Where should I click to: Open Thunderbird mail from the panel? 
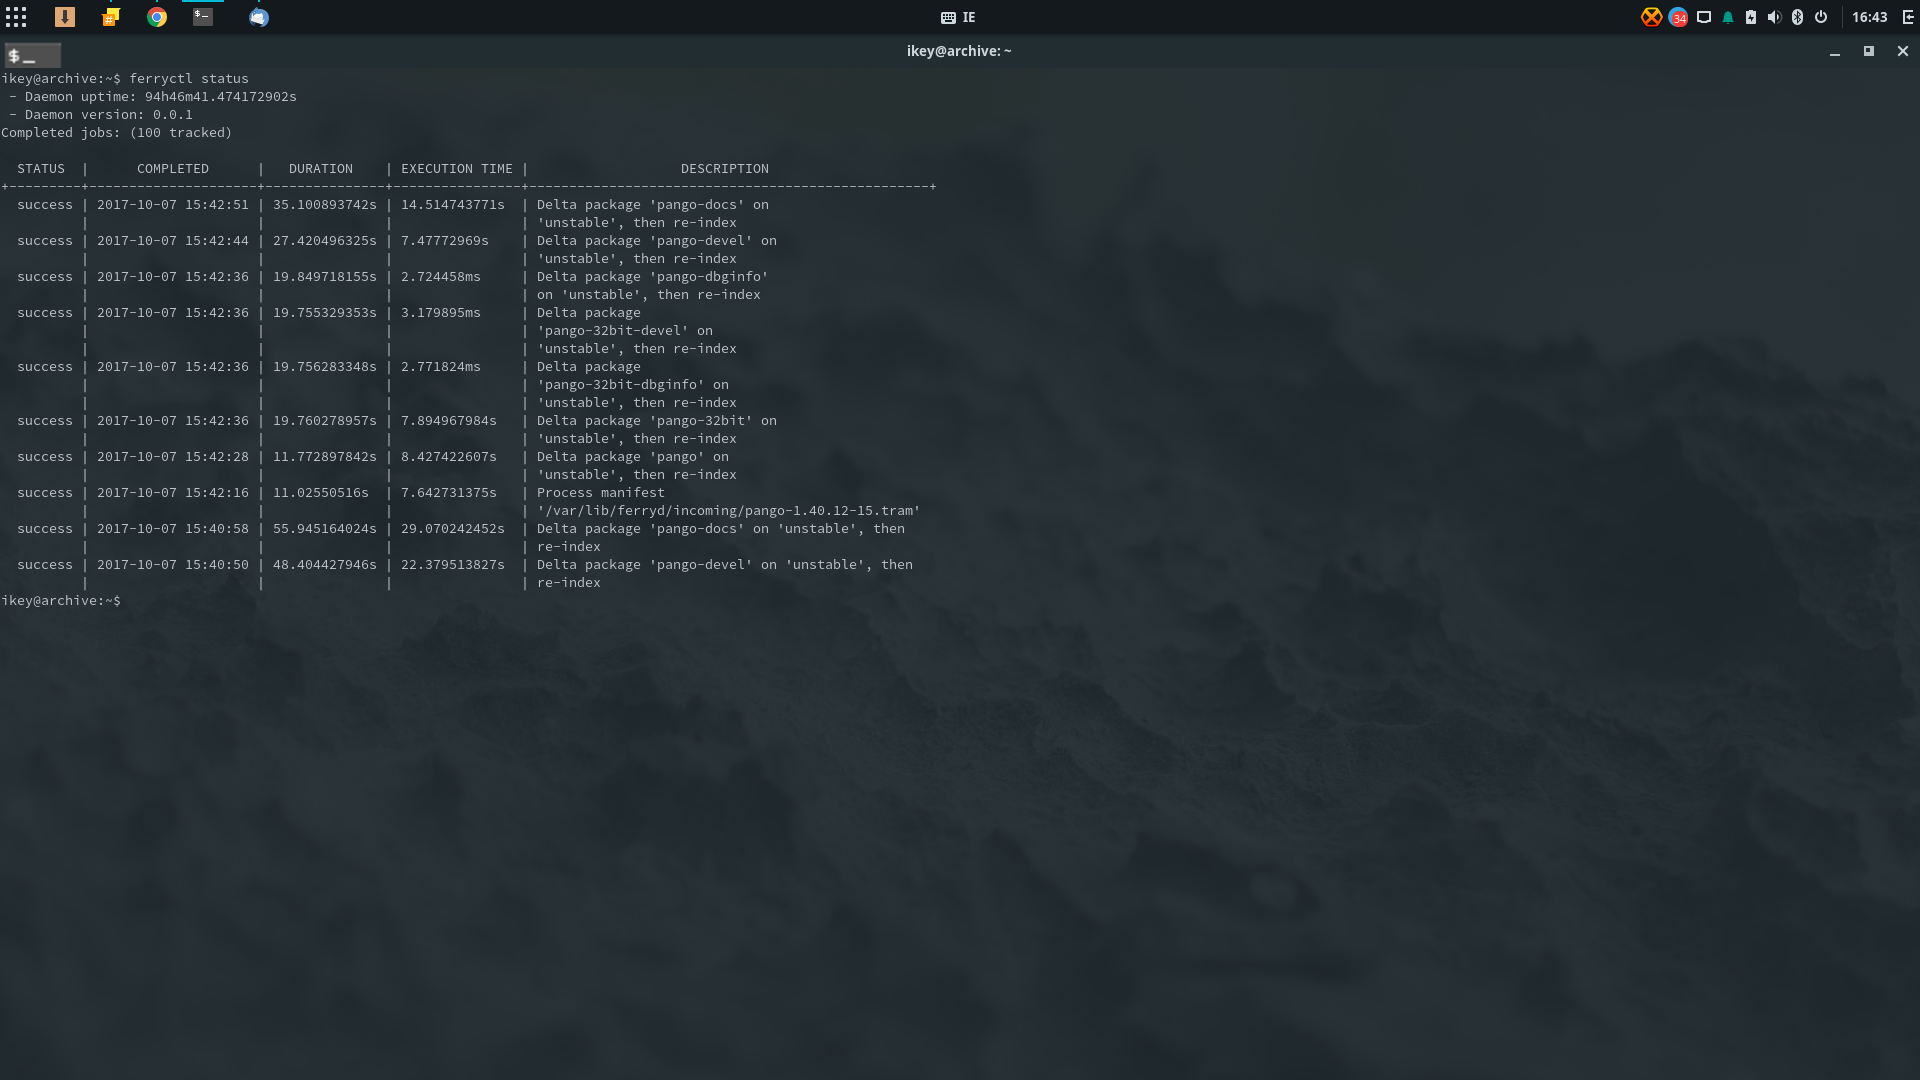[259, 17]
